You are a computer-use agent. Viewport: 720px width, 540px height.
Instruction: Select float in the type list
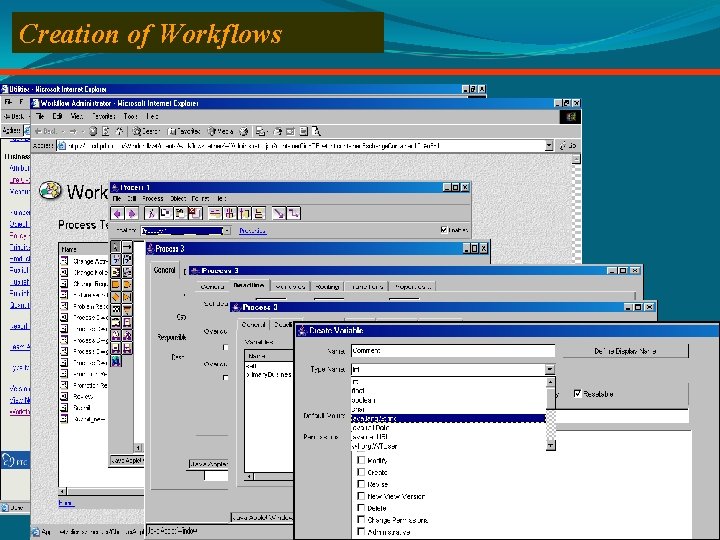(448, 391)
